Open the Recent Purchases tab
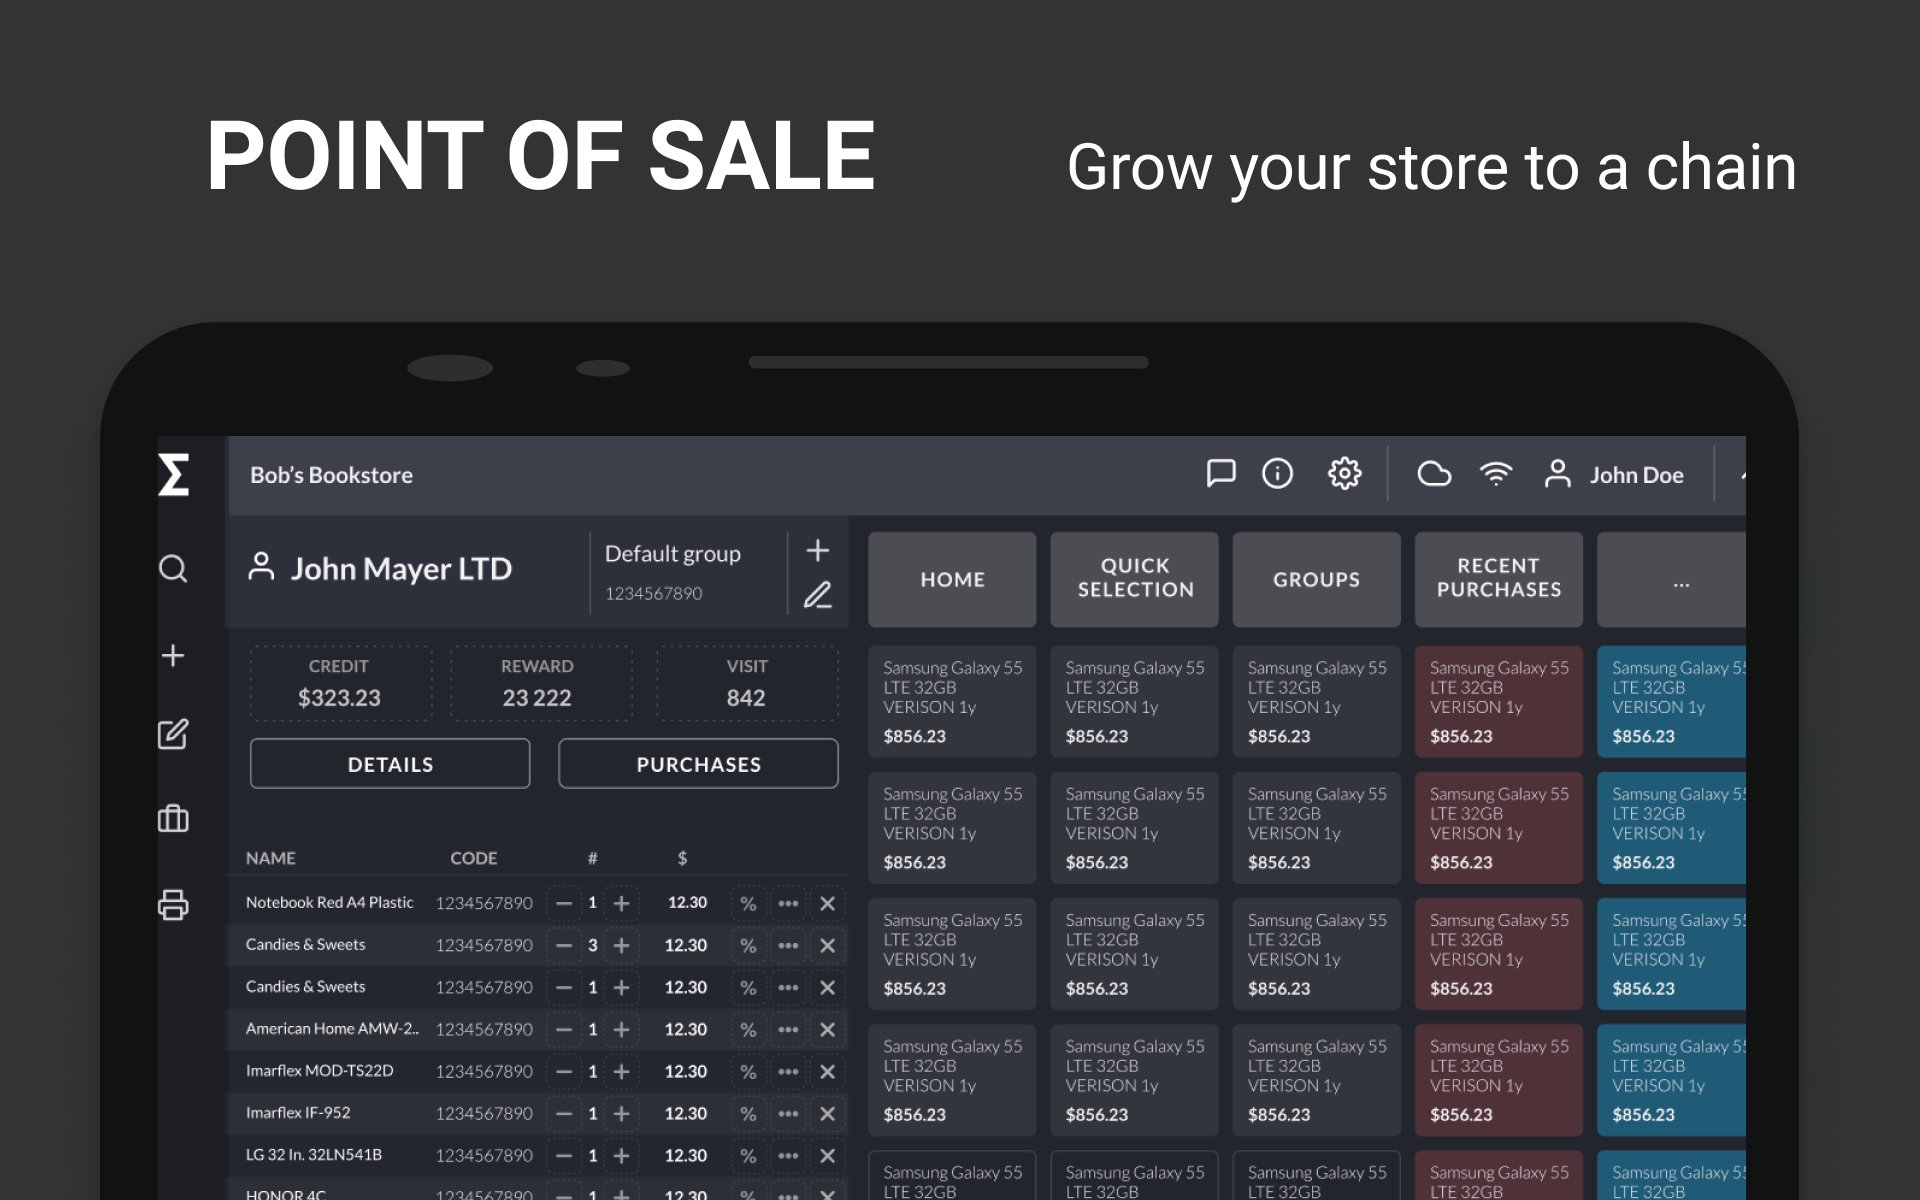 (x=1498, y=579)
